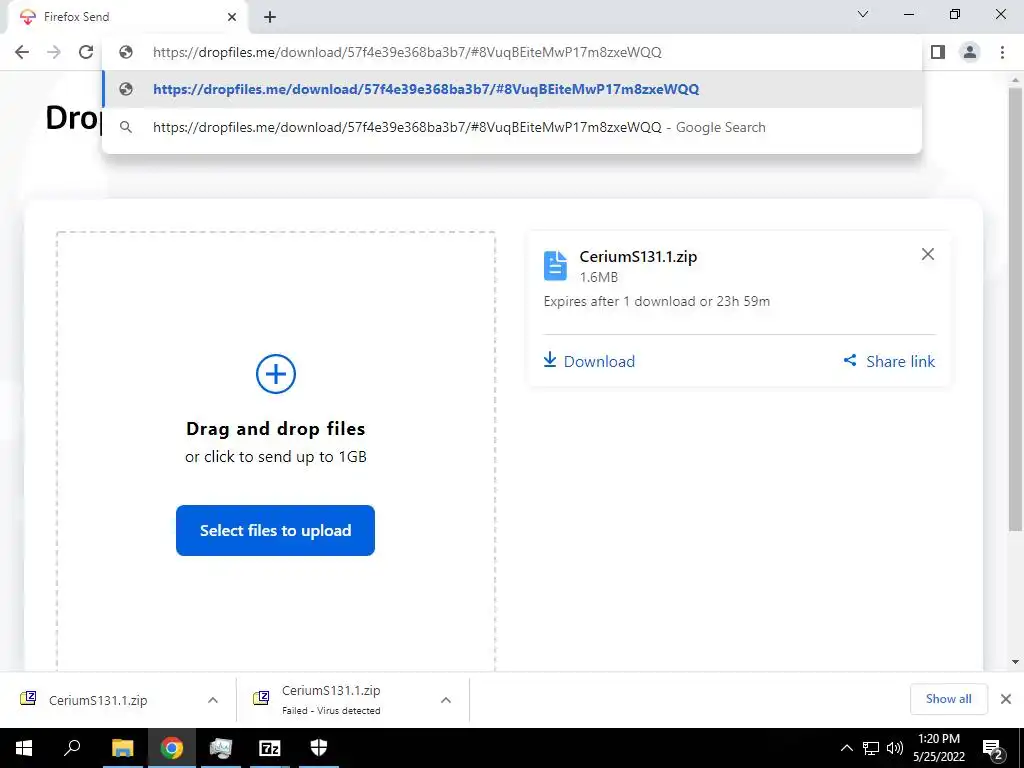Click Show all downloads button
This screenshot has width=1024, height=768.
948,699
